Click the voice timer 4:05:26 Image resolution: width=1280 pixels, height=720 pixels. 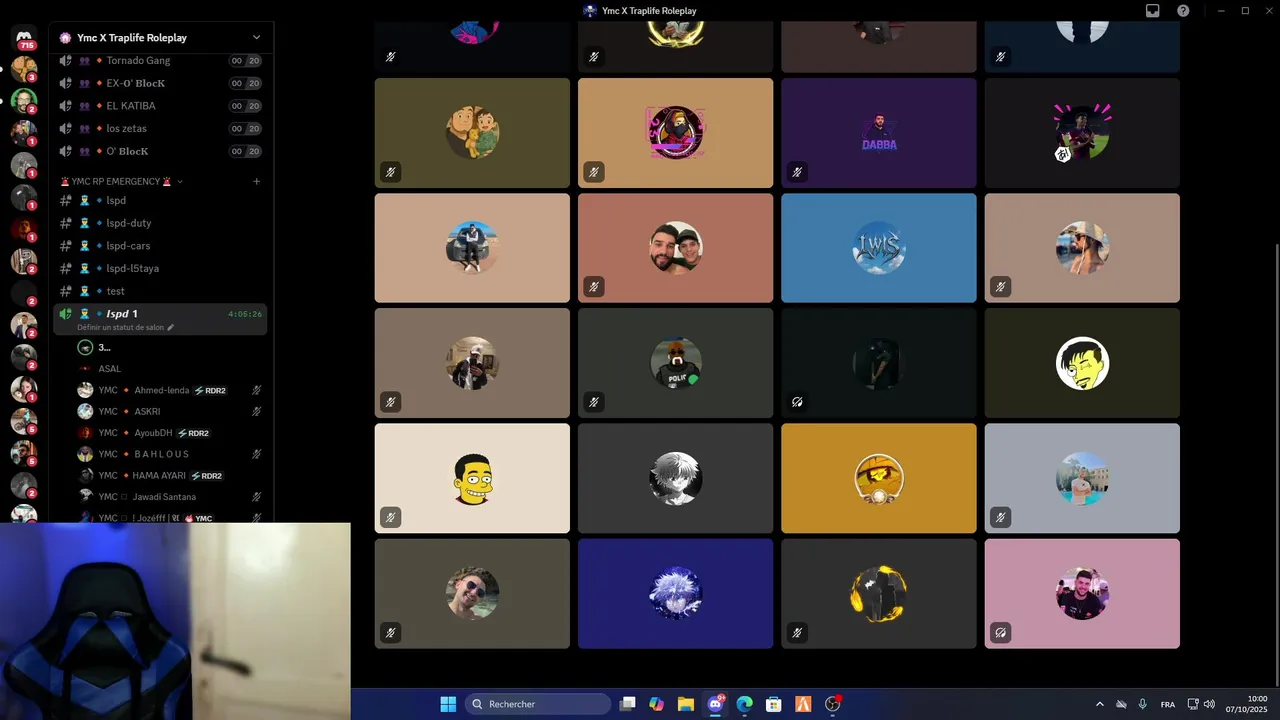click(245, 314)
